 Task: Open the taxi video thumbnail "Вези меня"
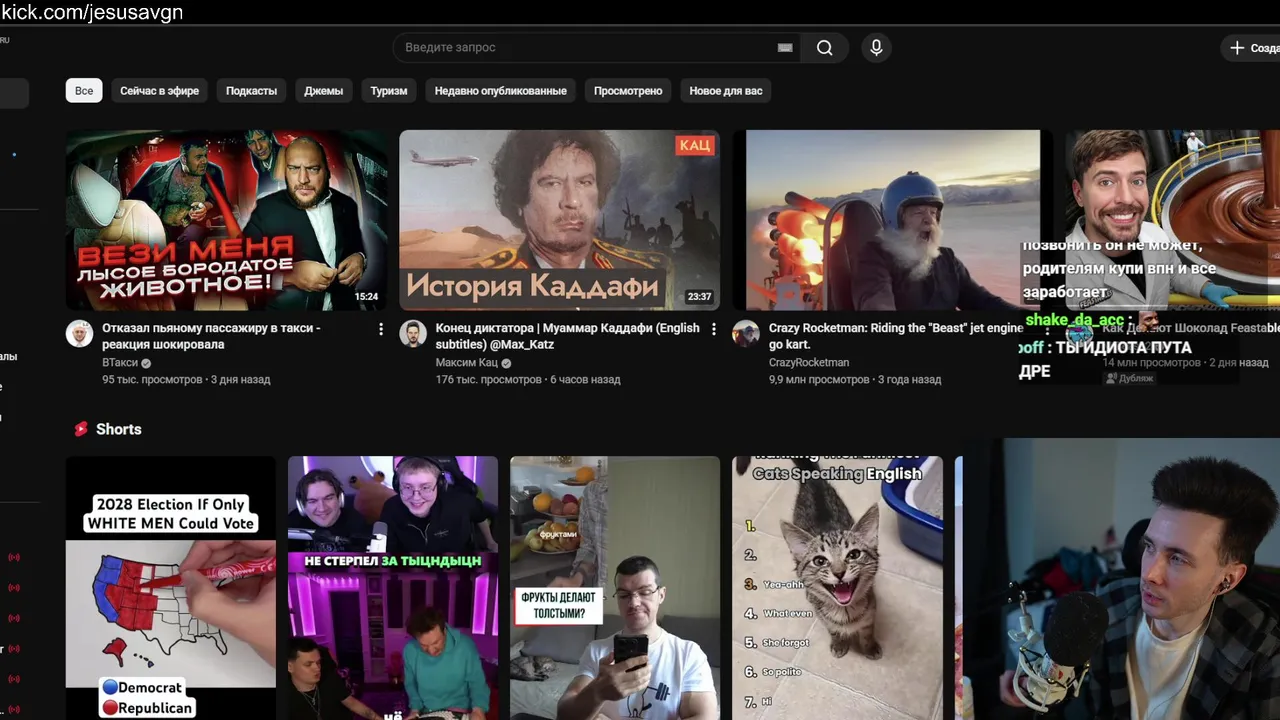pyautogui.click(x=226, y=220)
